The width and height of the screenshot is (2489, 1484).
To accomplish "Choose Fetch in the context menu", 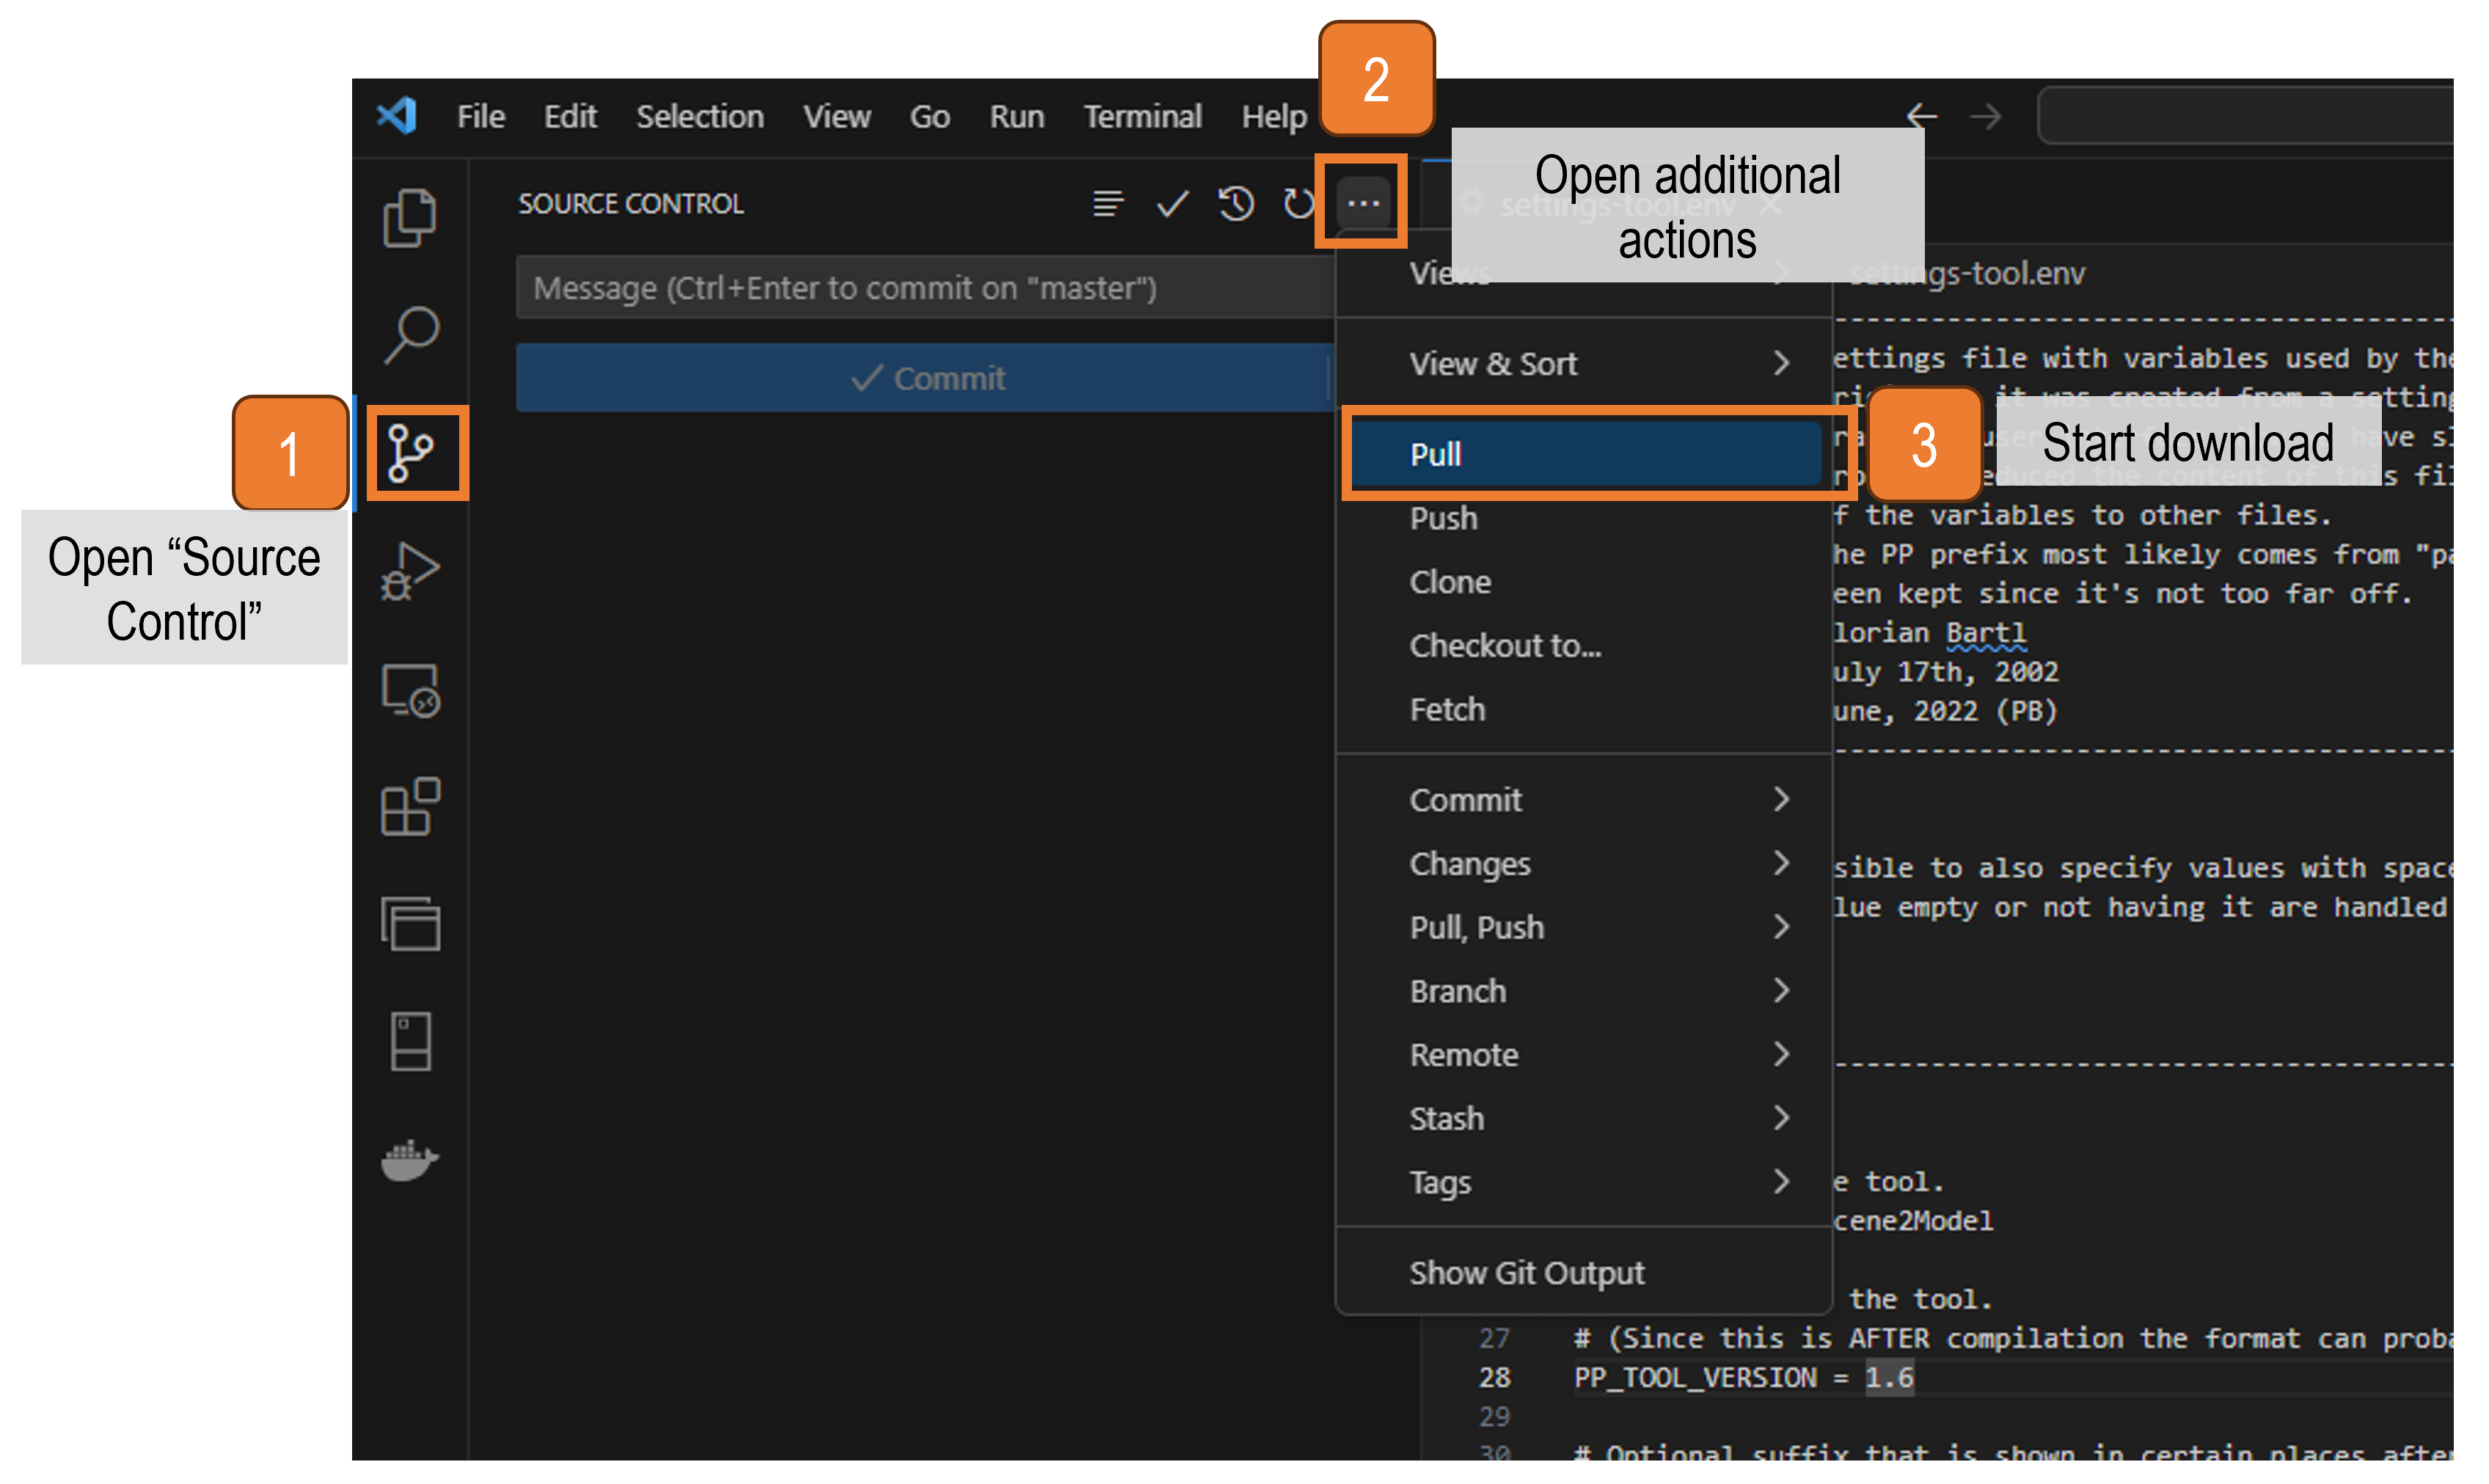I will pos(1447,710).
